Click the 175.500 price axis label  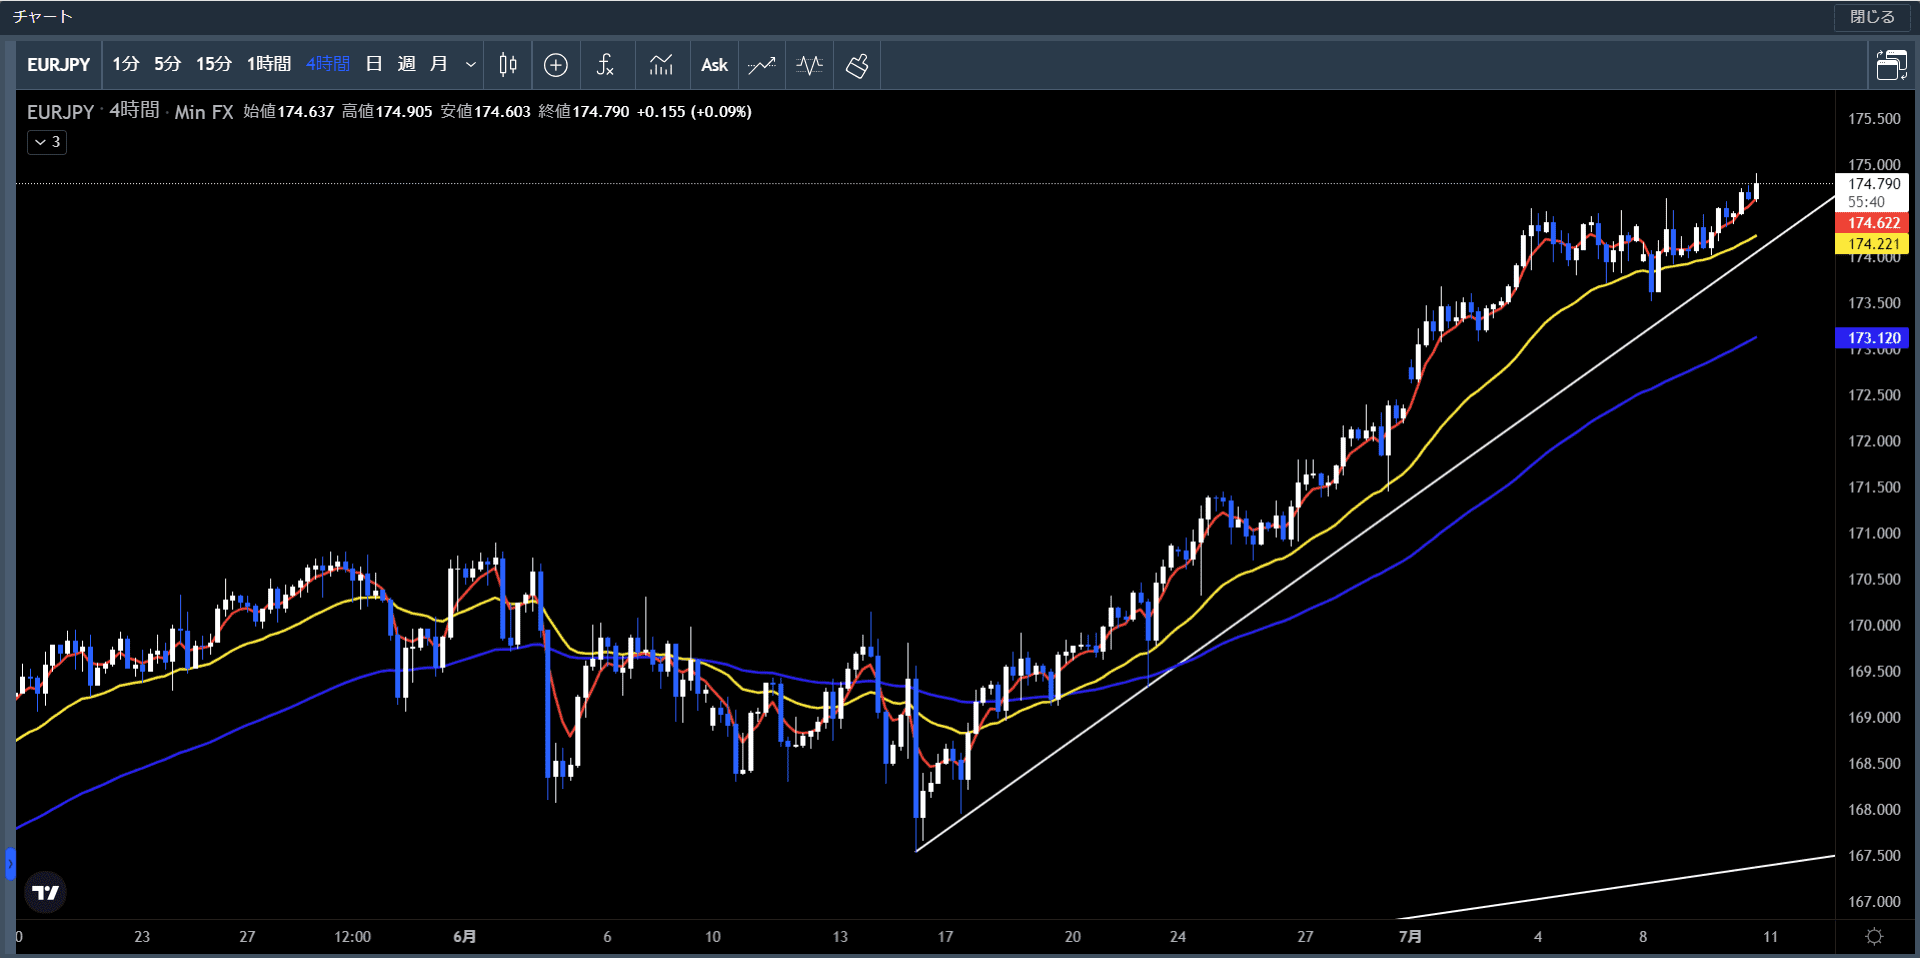click(x=1874, y=119)
